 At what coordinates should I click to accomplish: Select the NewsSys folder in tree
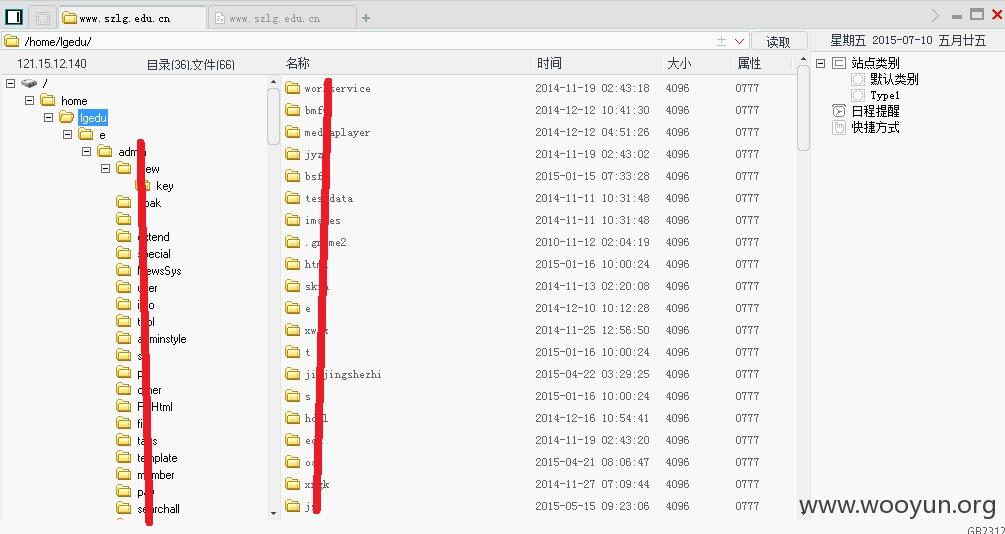(x=160, y=271)
